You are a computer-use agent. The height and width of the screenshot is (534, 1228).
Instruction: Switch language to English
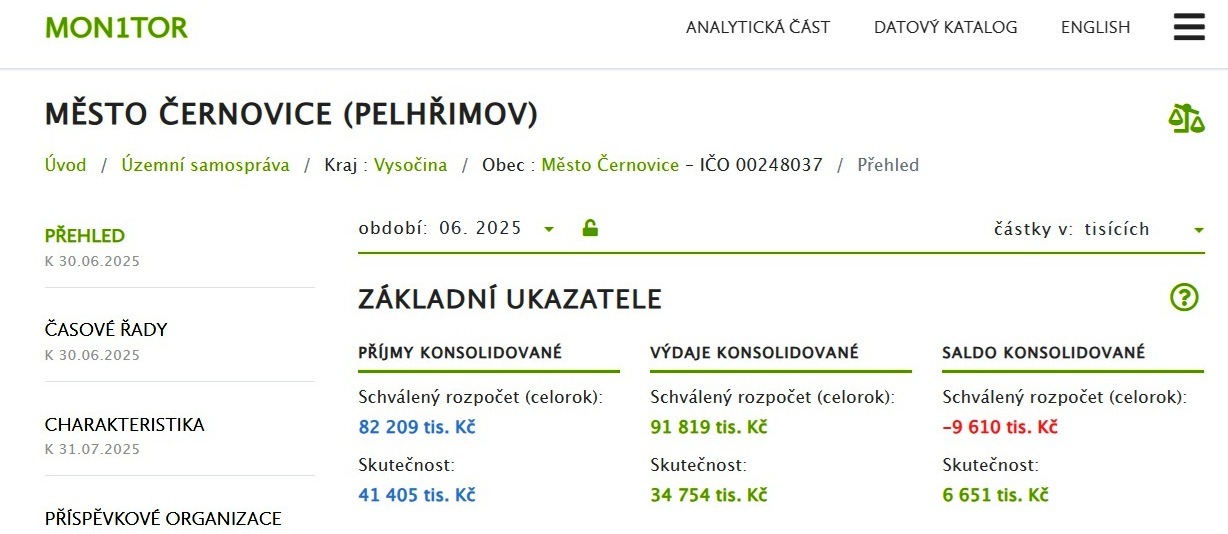(1095, 28)
